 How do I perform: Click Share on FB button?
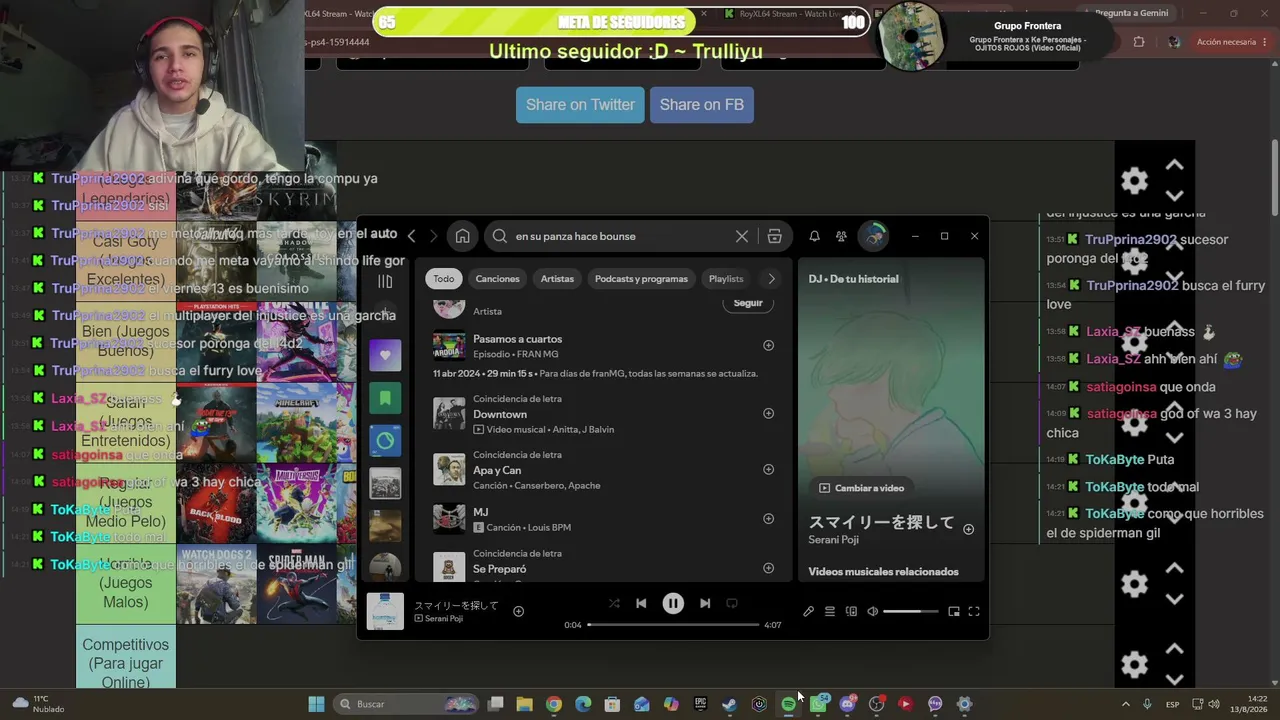point(702,105)
